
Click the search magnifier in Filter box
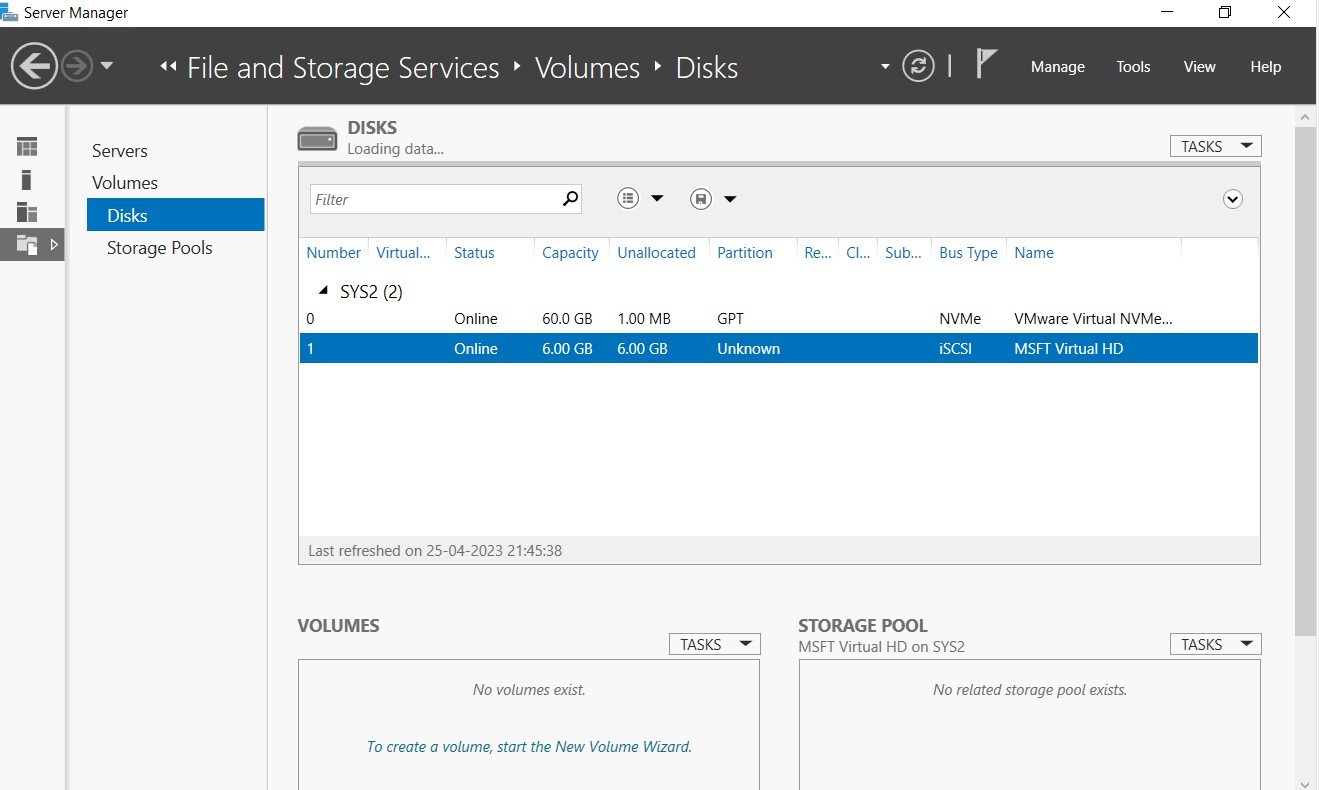tap(570, 198)
